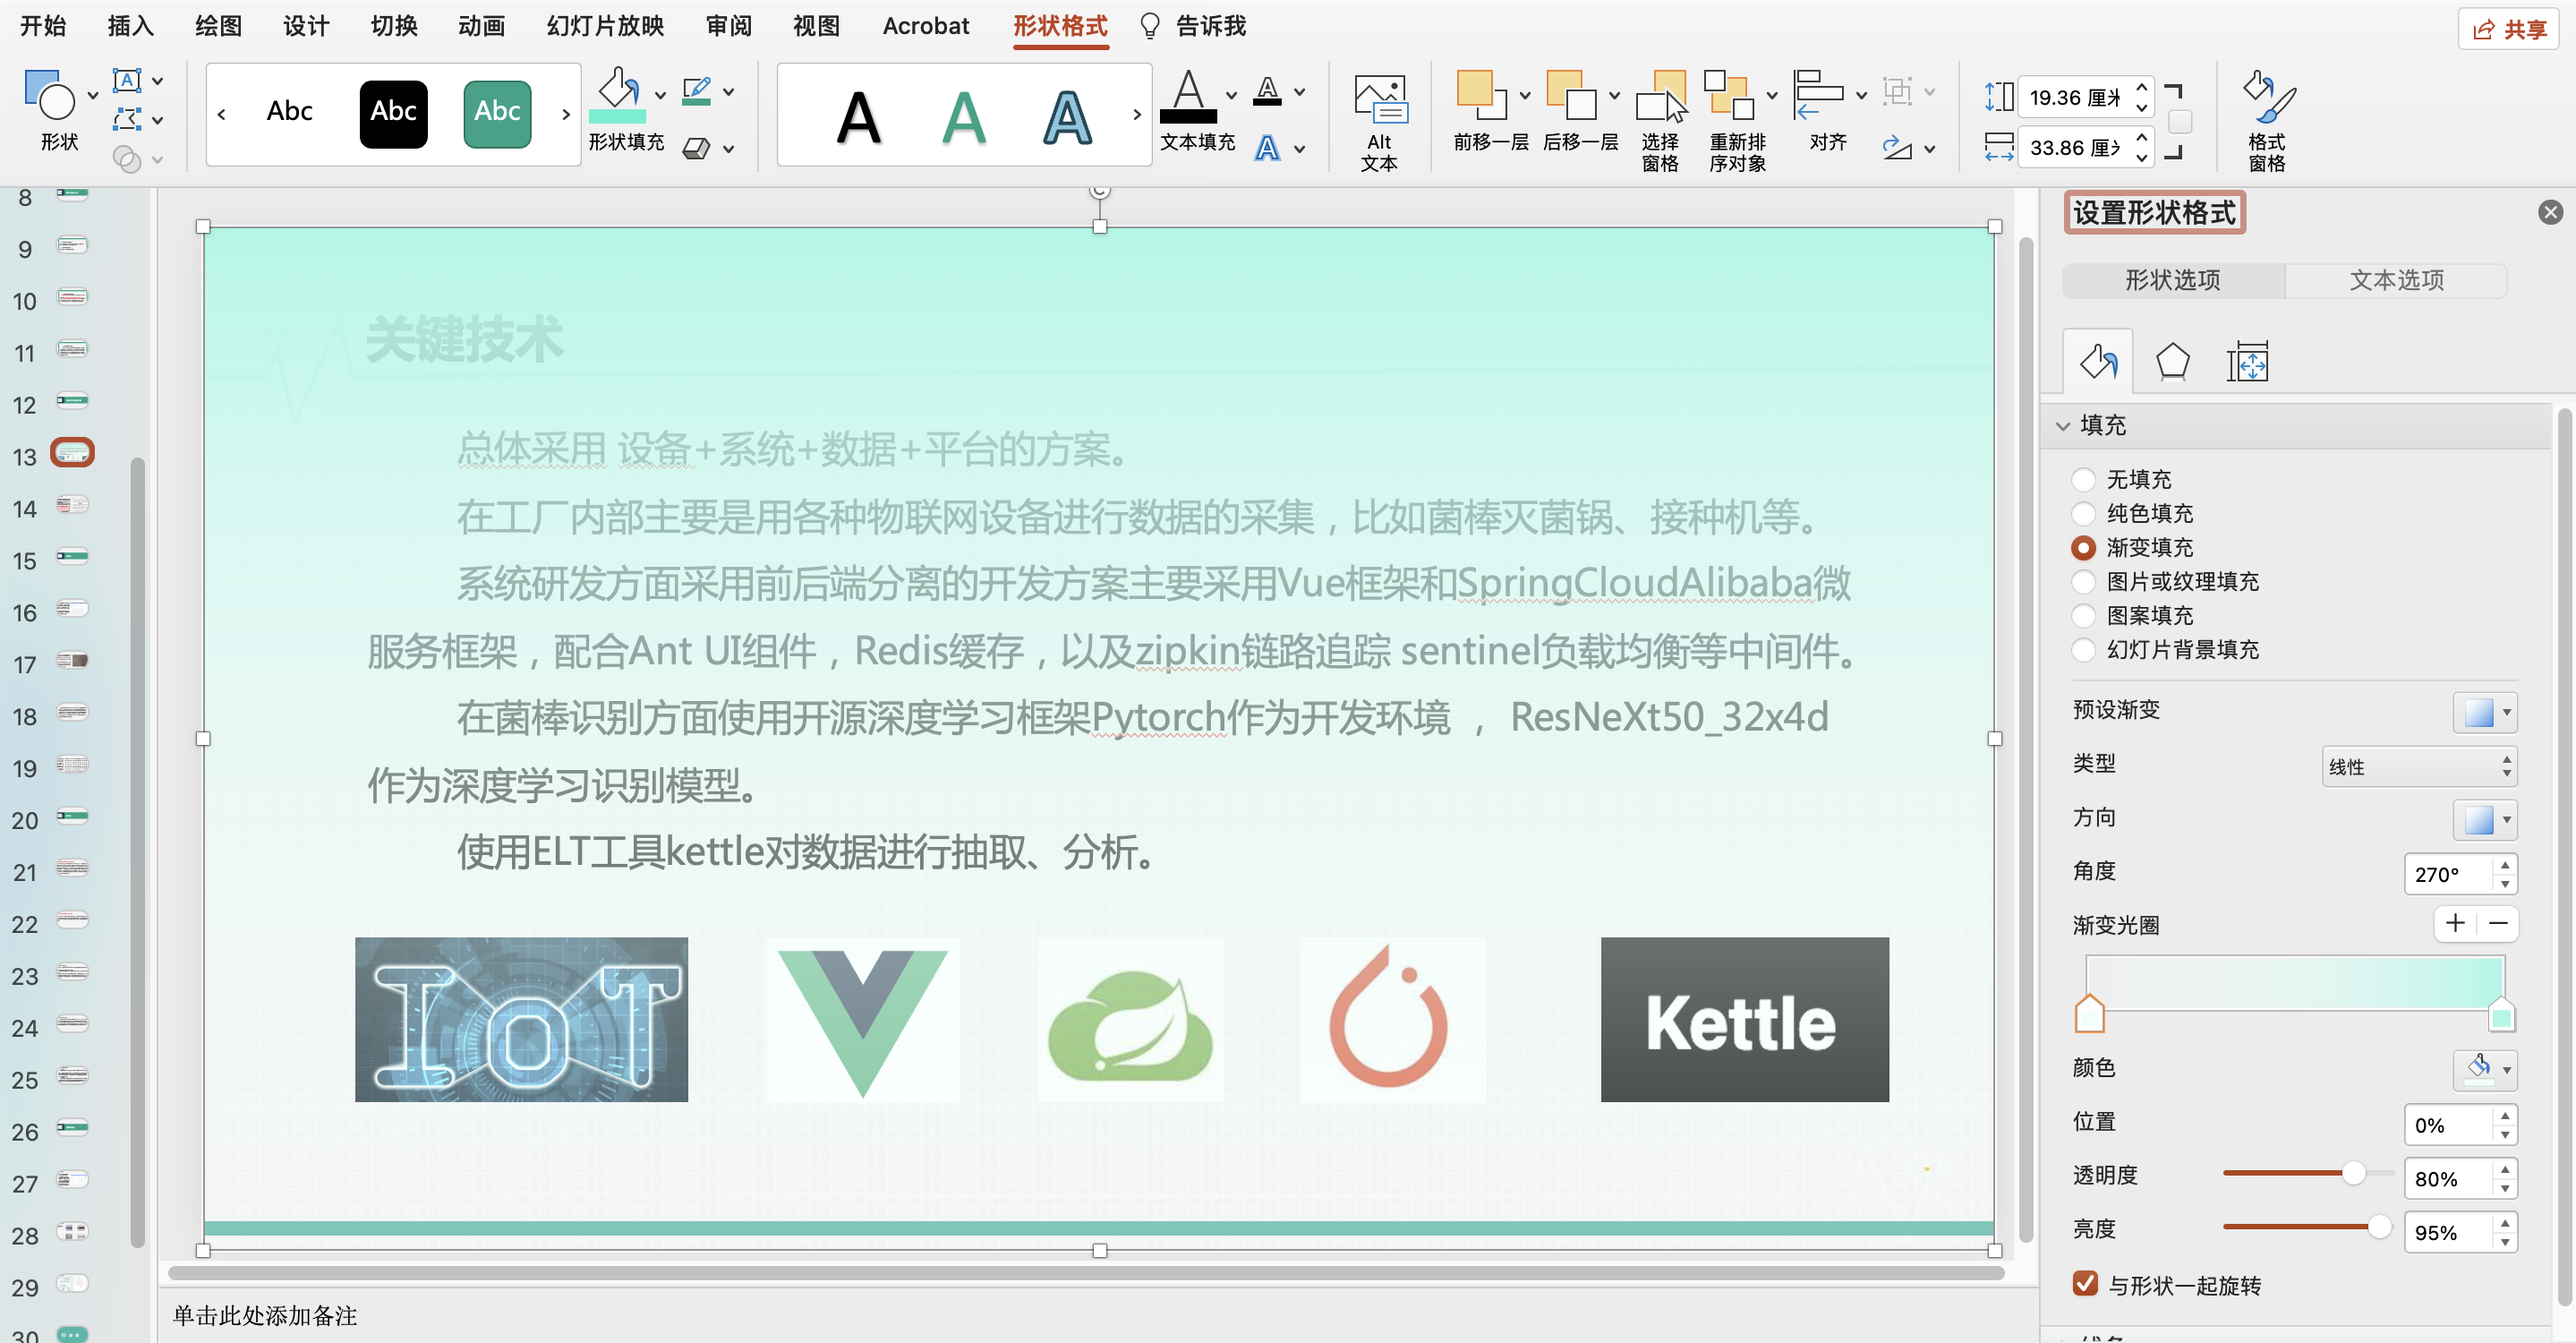This screenshot has height=1343, width=2576.
Task: Expand the WordArt styles gallery next arrow
Action: pos(1137,115)
